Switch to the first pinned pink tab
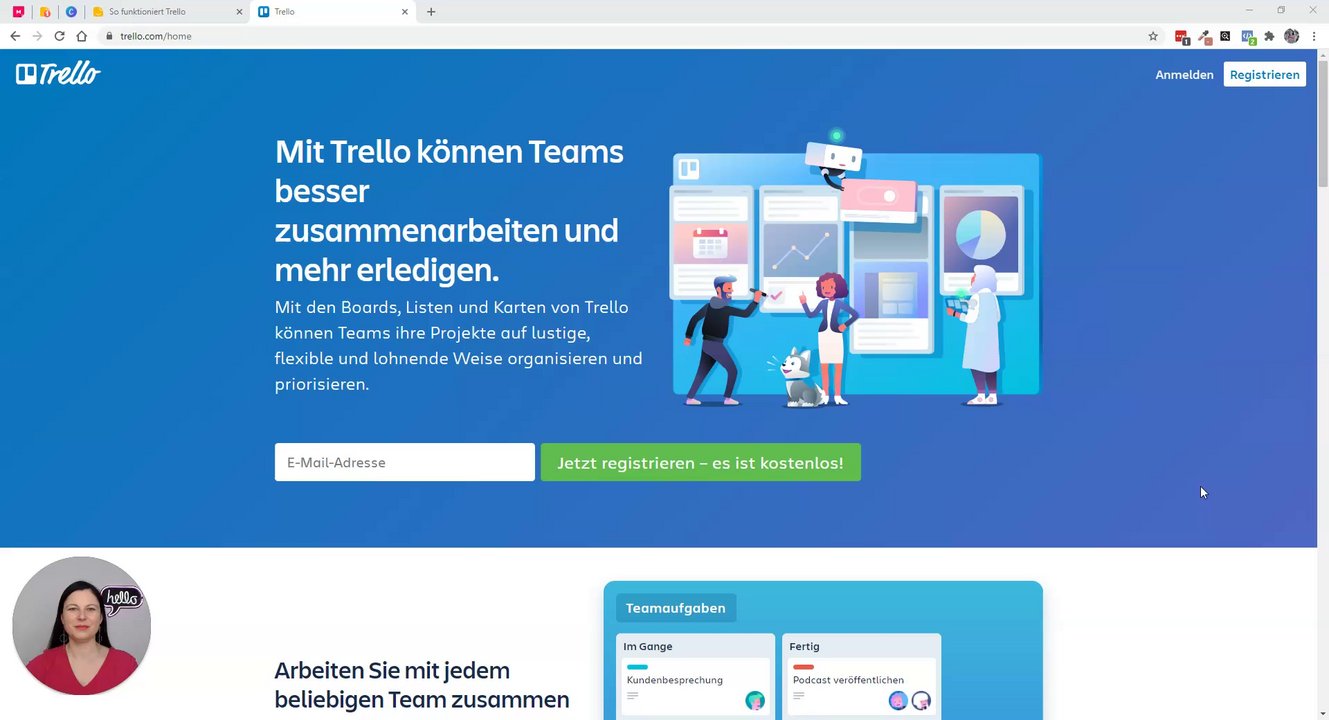Image resolution: width=1329 pixels, height=720 pixels. pyautogui.click(x=18, y=12)
